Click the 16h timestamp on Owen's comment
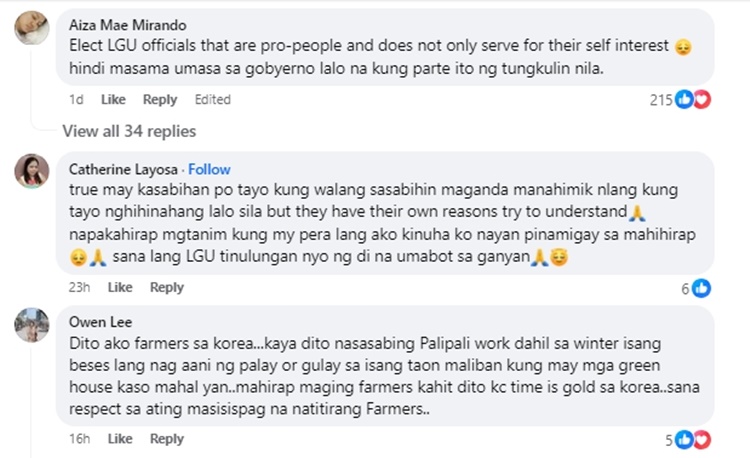This screenshot has width=750, height=458. tap(80, 439)
